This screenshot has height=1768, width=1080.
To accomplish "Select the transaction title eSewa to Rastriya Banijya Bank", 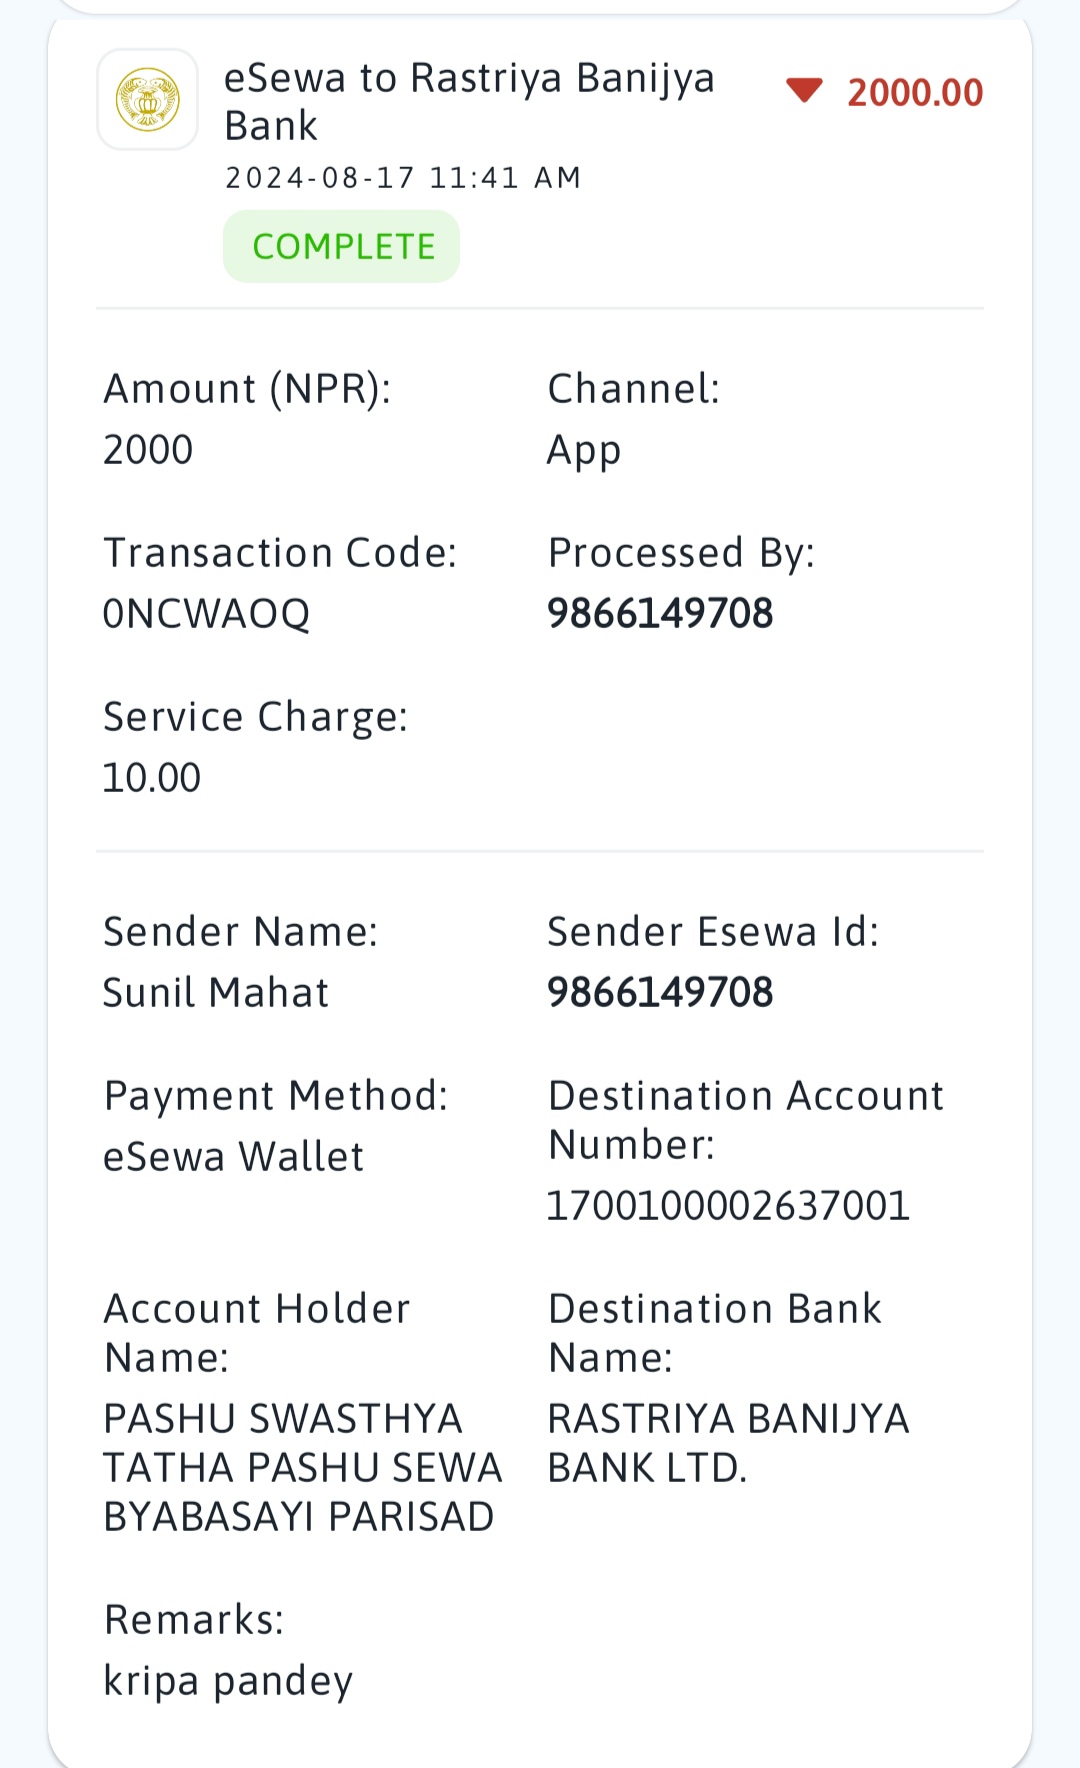I will 469,102.
